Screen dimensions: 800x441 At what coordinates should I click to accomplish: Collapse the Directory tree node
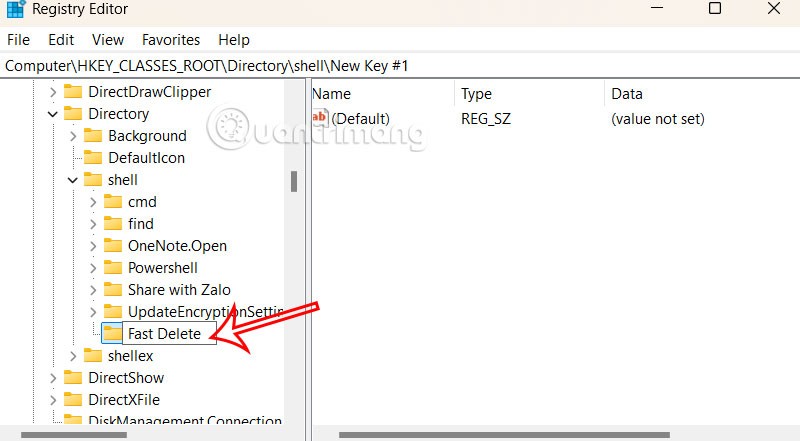52,114
